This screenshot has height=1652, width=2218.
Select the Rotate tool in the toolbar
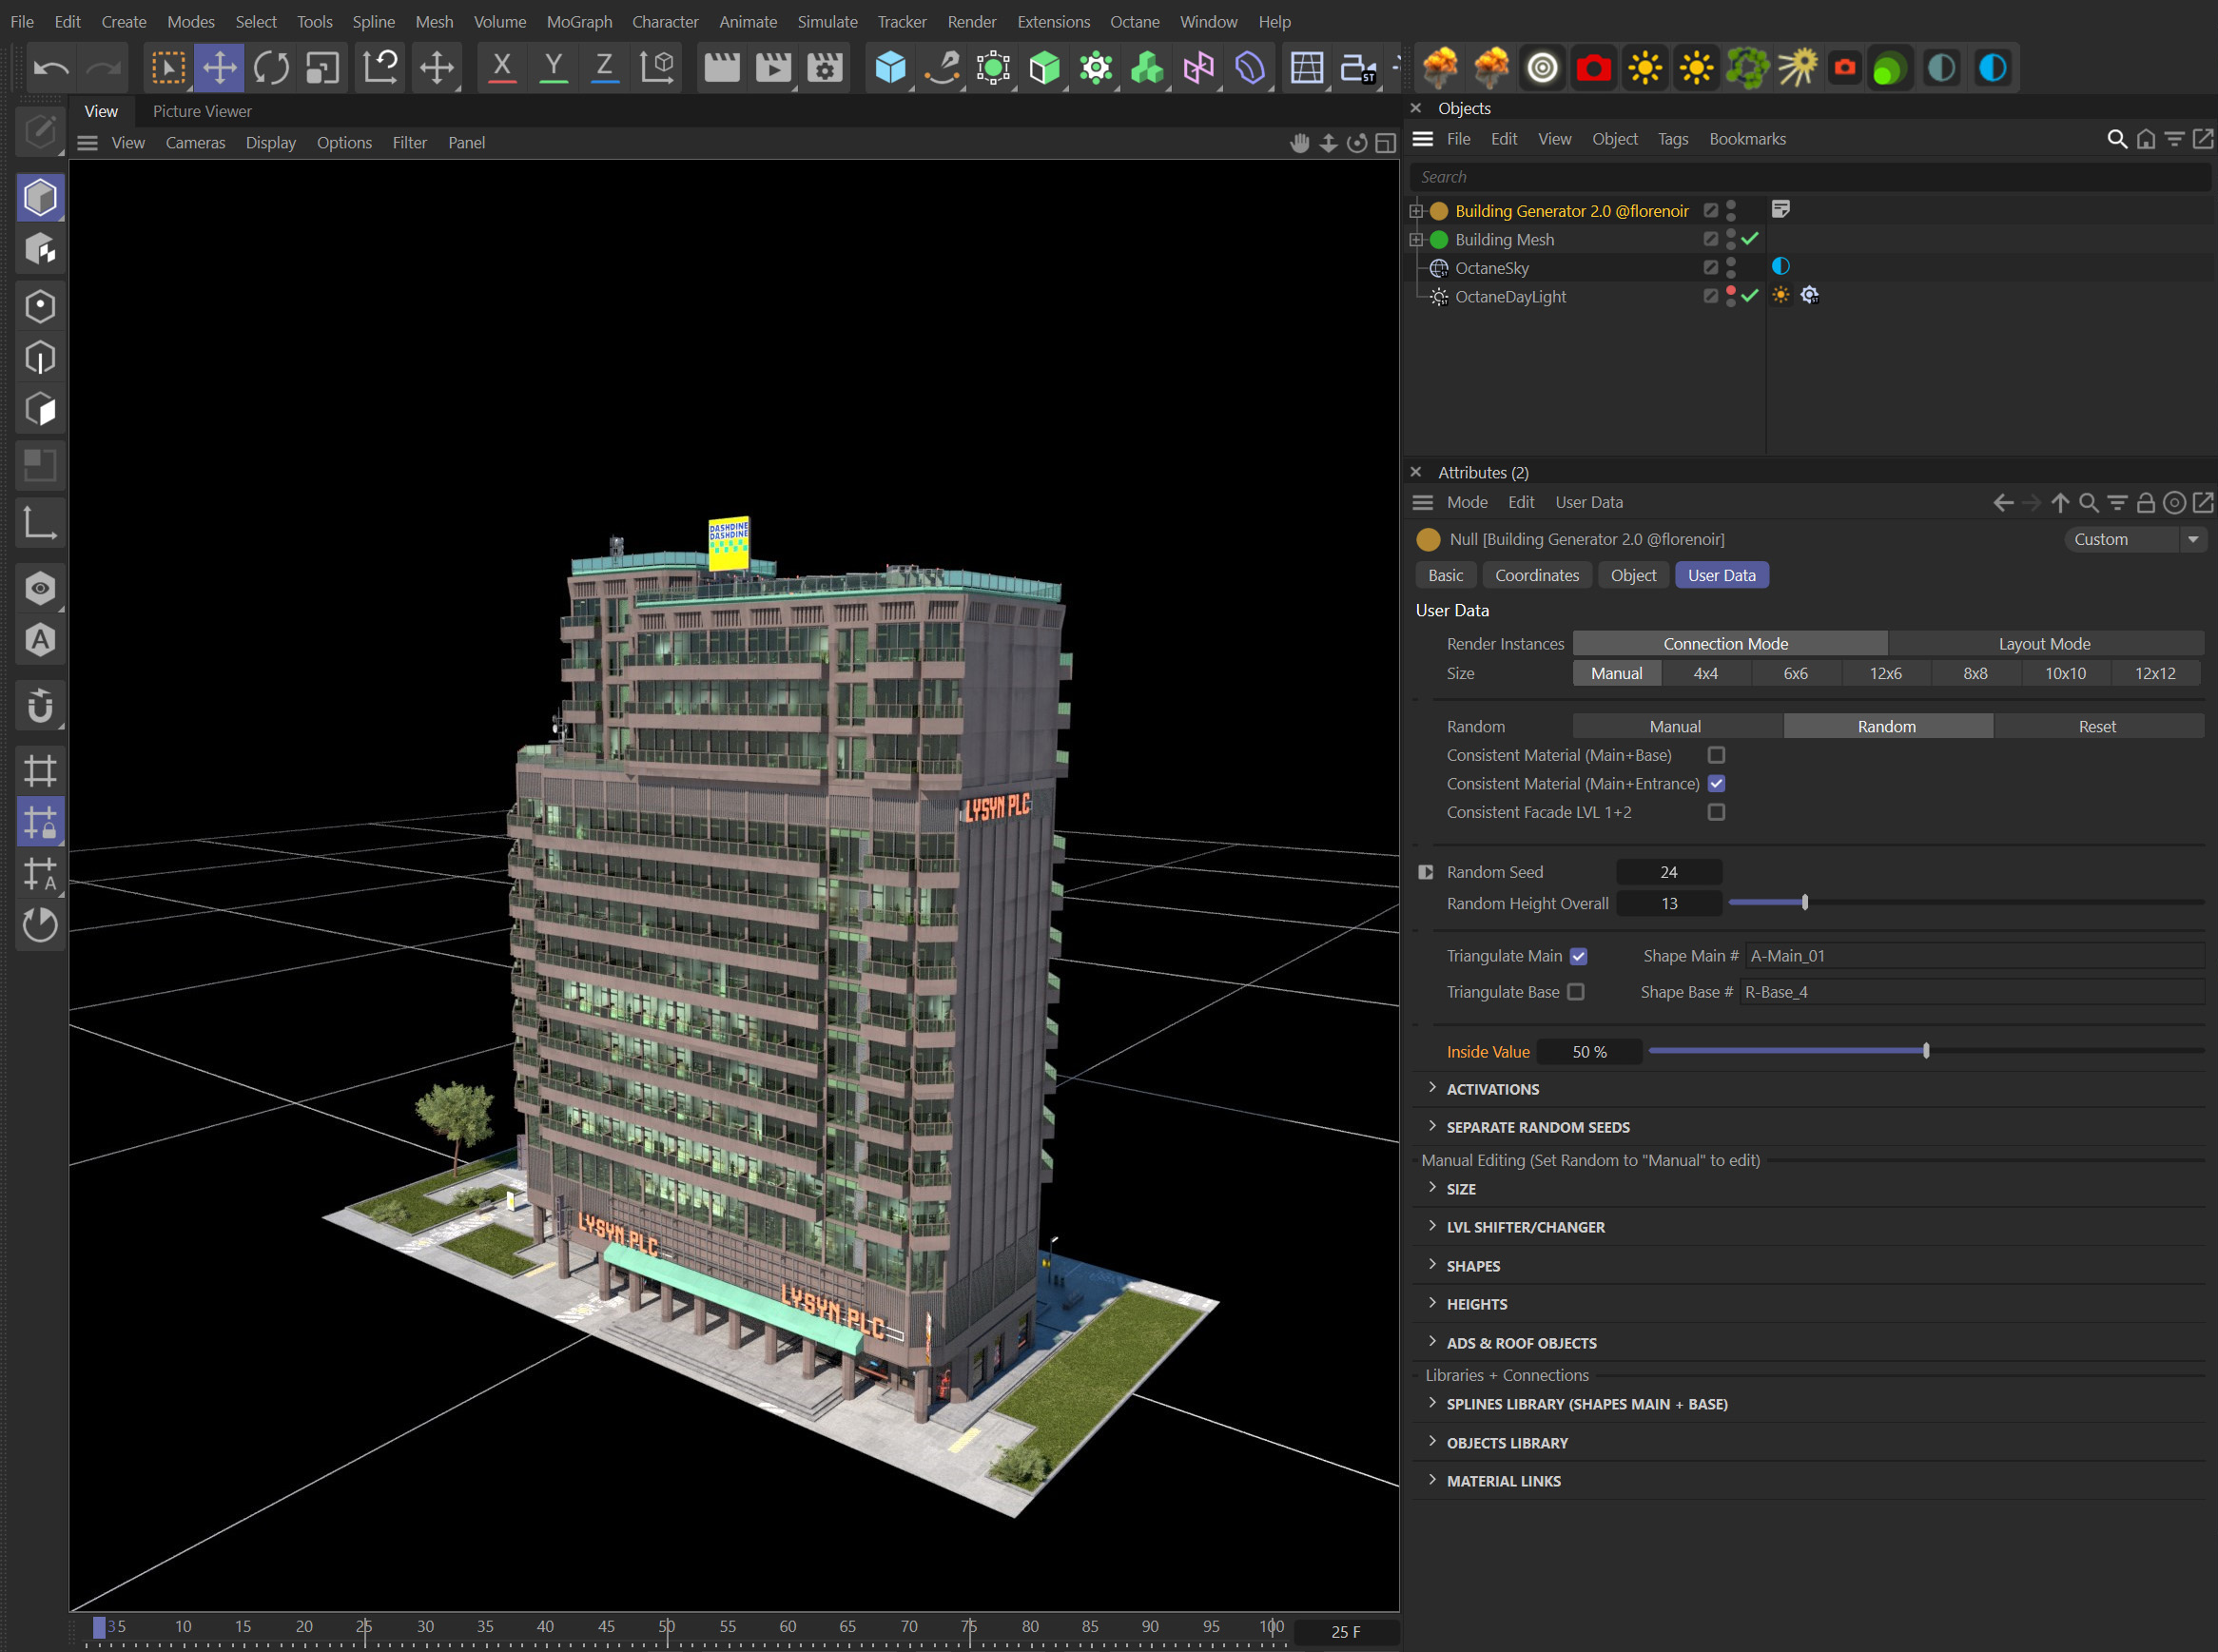270,67
